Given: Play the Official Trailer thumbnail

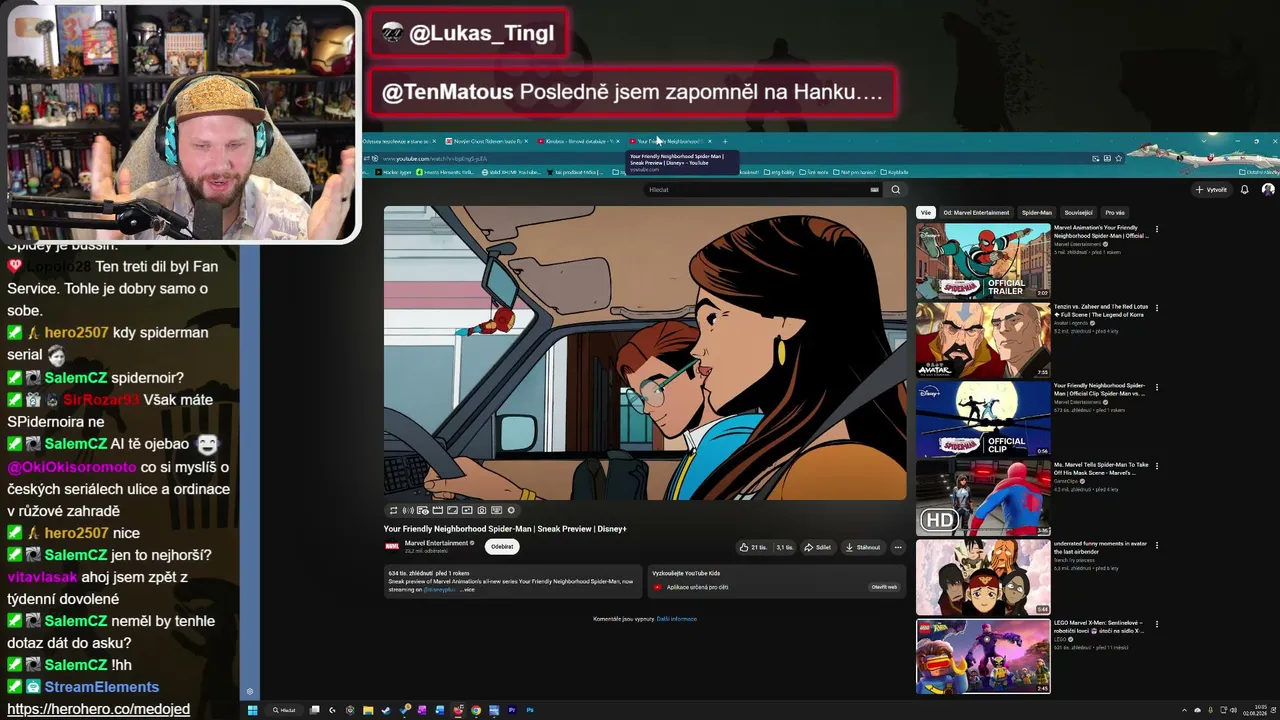Looking at the screenshot, I should (983, 261).
